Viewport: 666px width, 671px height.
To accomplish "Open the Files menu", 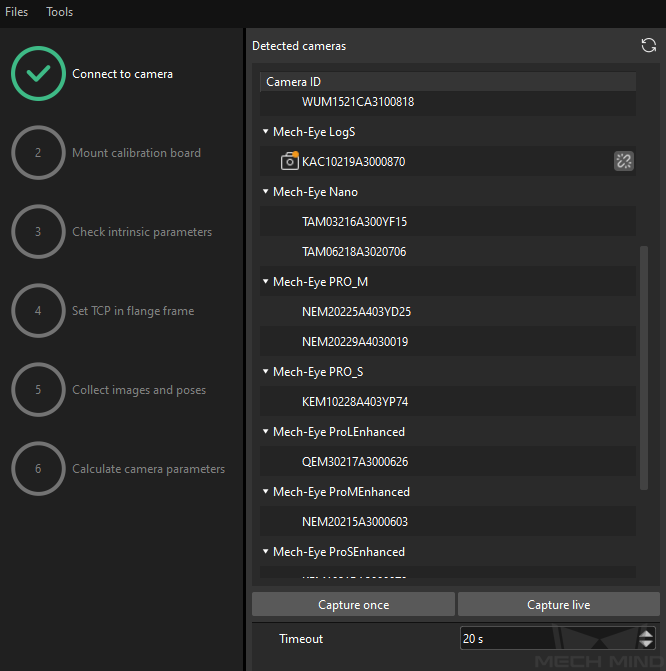I will point(16,12).
